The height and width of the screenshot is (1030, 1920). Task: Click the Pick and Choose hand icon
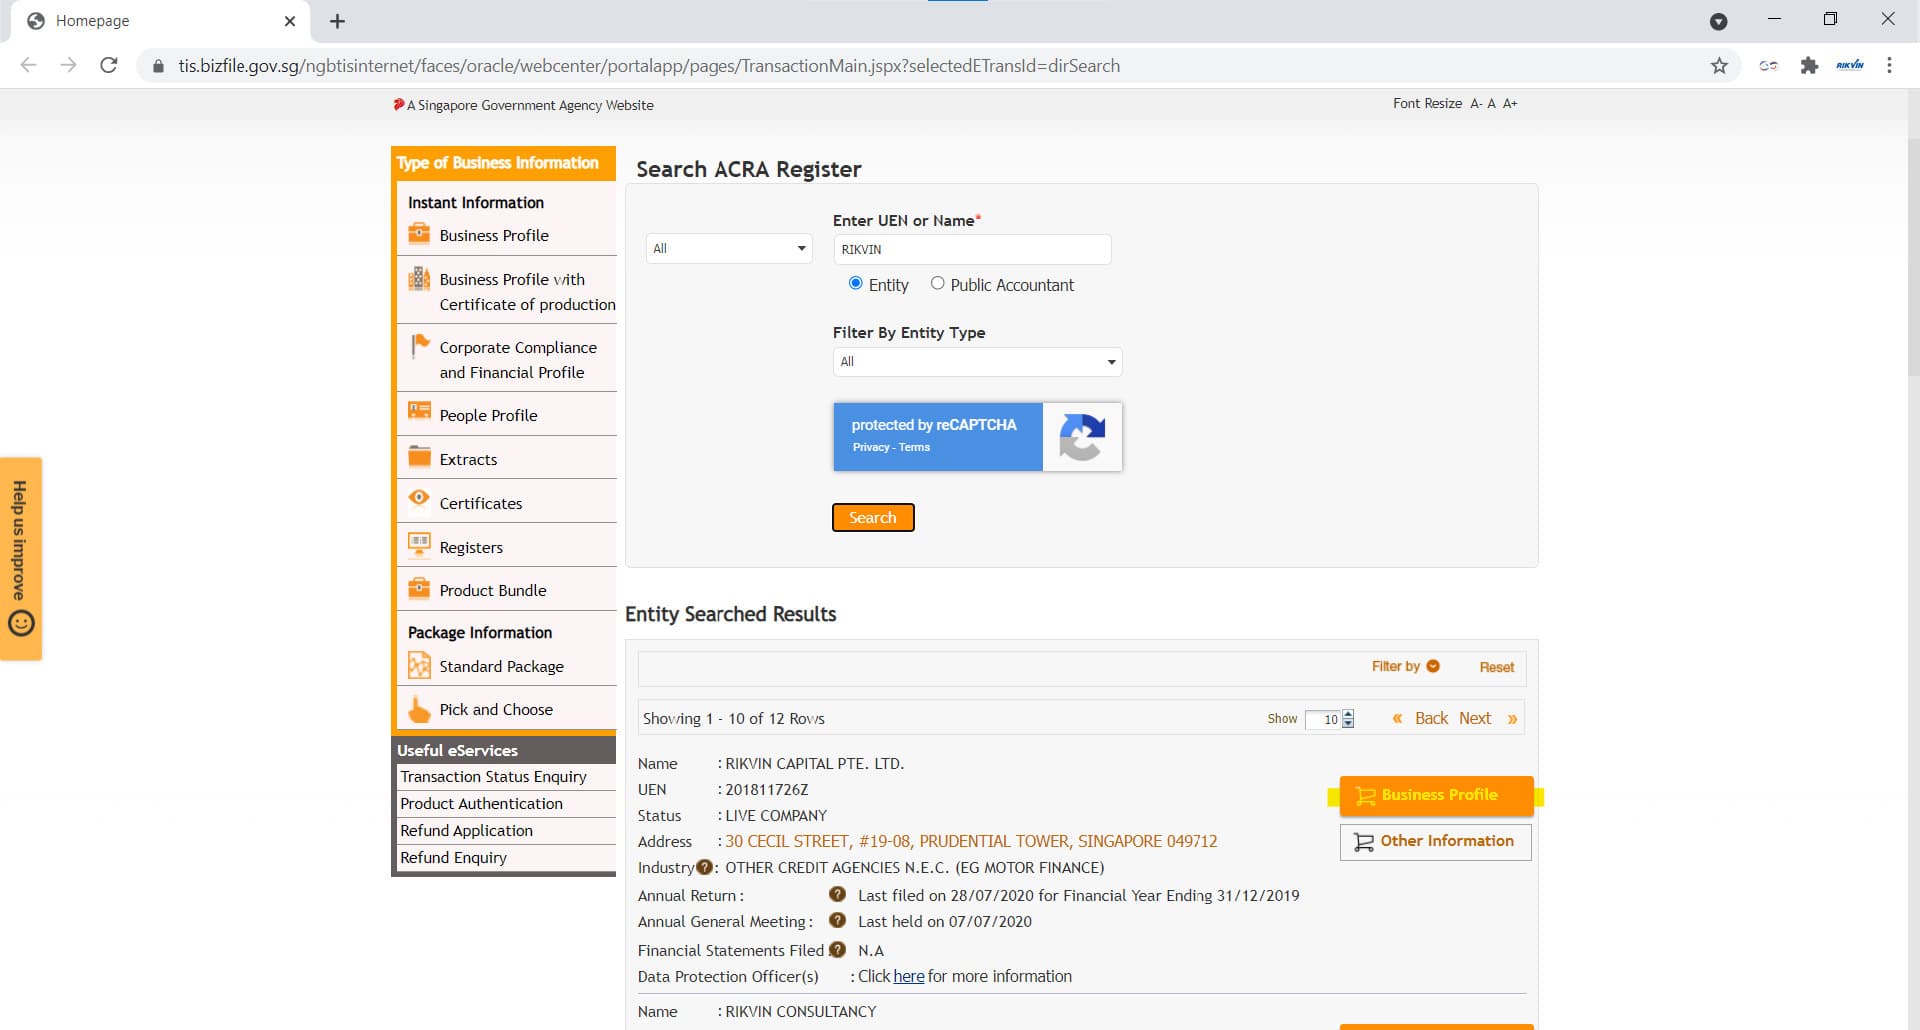point(419,709)
